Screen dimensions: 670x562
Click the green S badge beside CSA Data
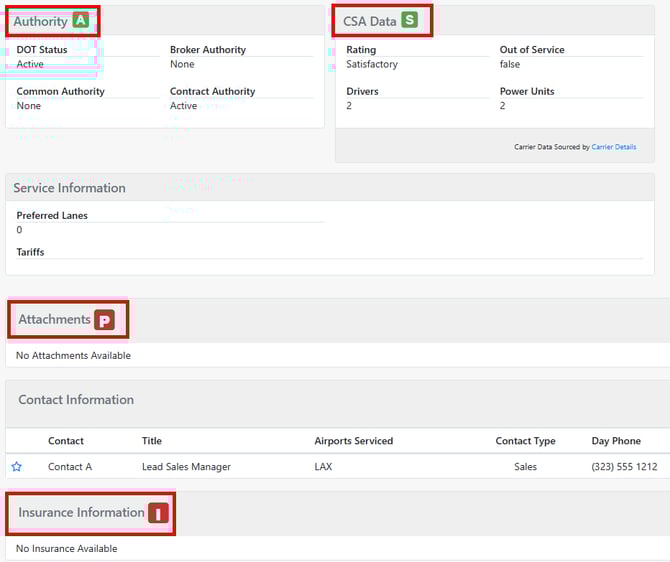(x=409, y=20)
